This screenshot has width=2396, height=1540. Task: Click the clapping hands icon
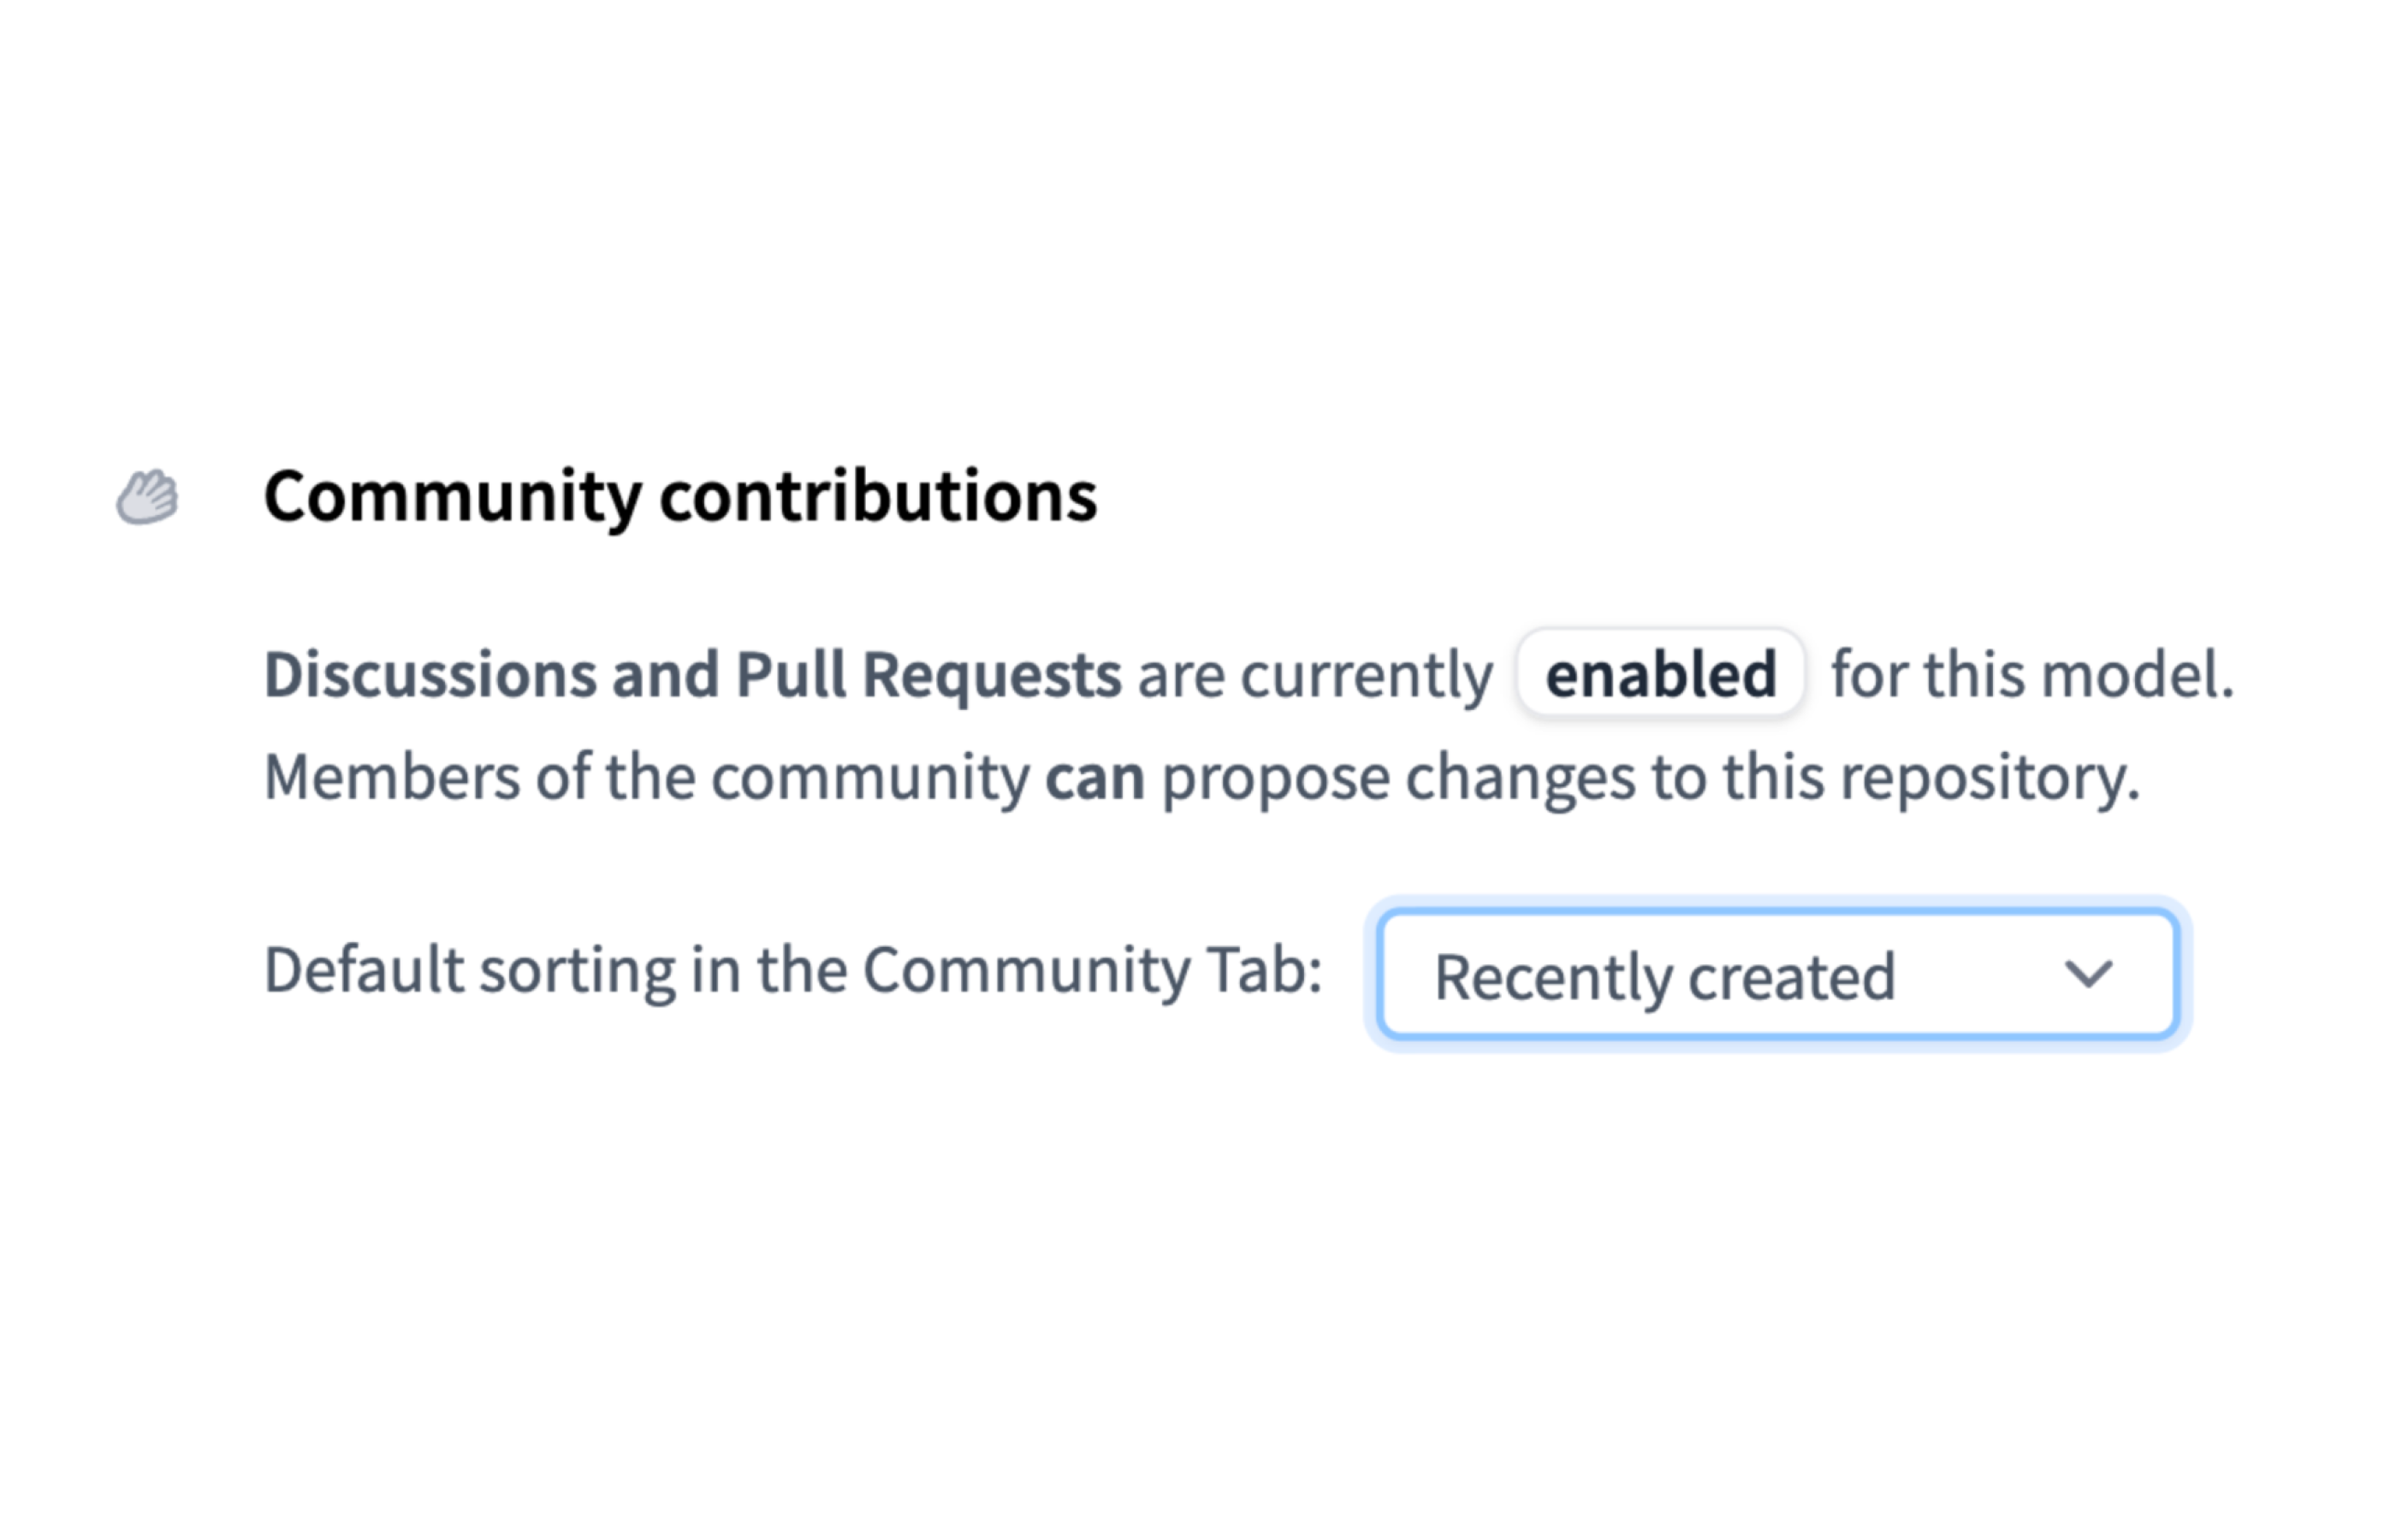pyautogui.click(x=147, y=497)
